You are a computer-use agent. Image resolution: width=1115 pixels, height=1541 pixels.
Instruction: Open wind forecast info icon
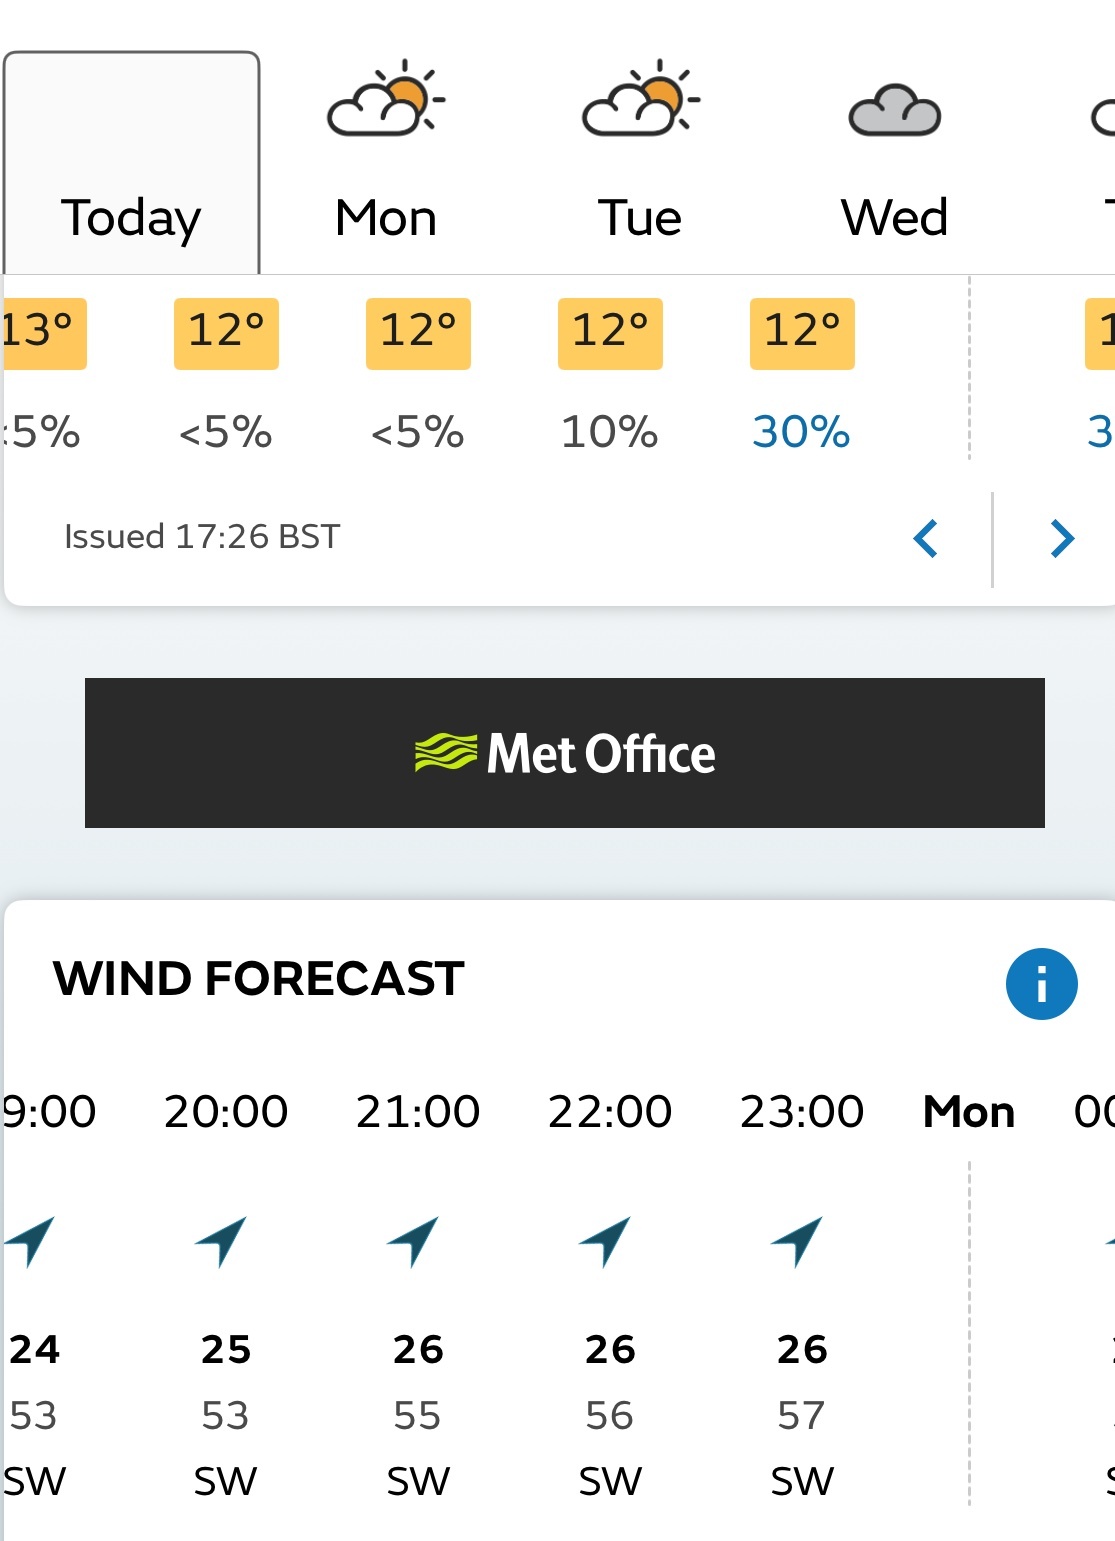[1042, 984]
